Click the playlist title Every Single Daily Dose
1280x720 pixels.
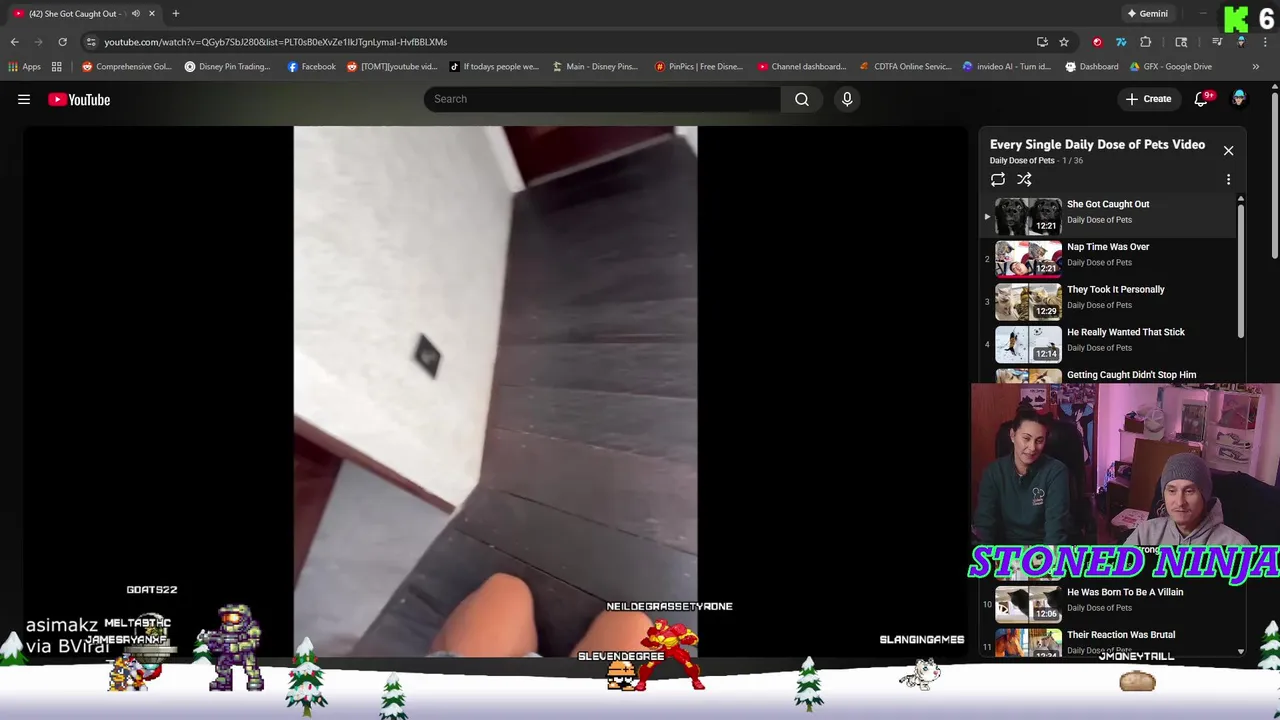[1097, 145]
